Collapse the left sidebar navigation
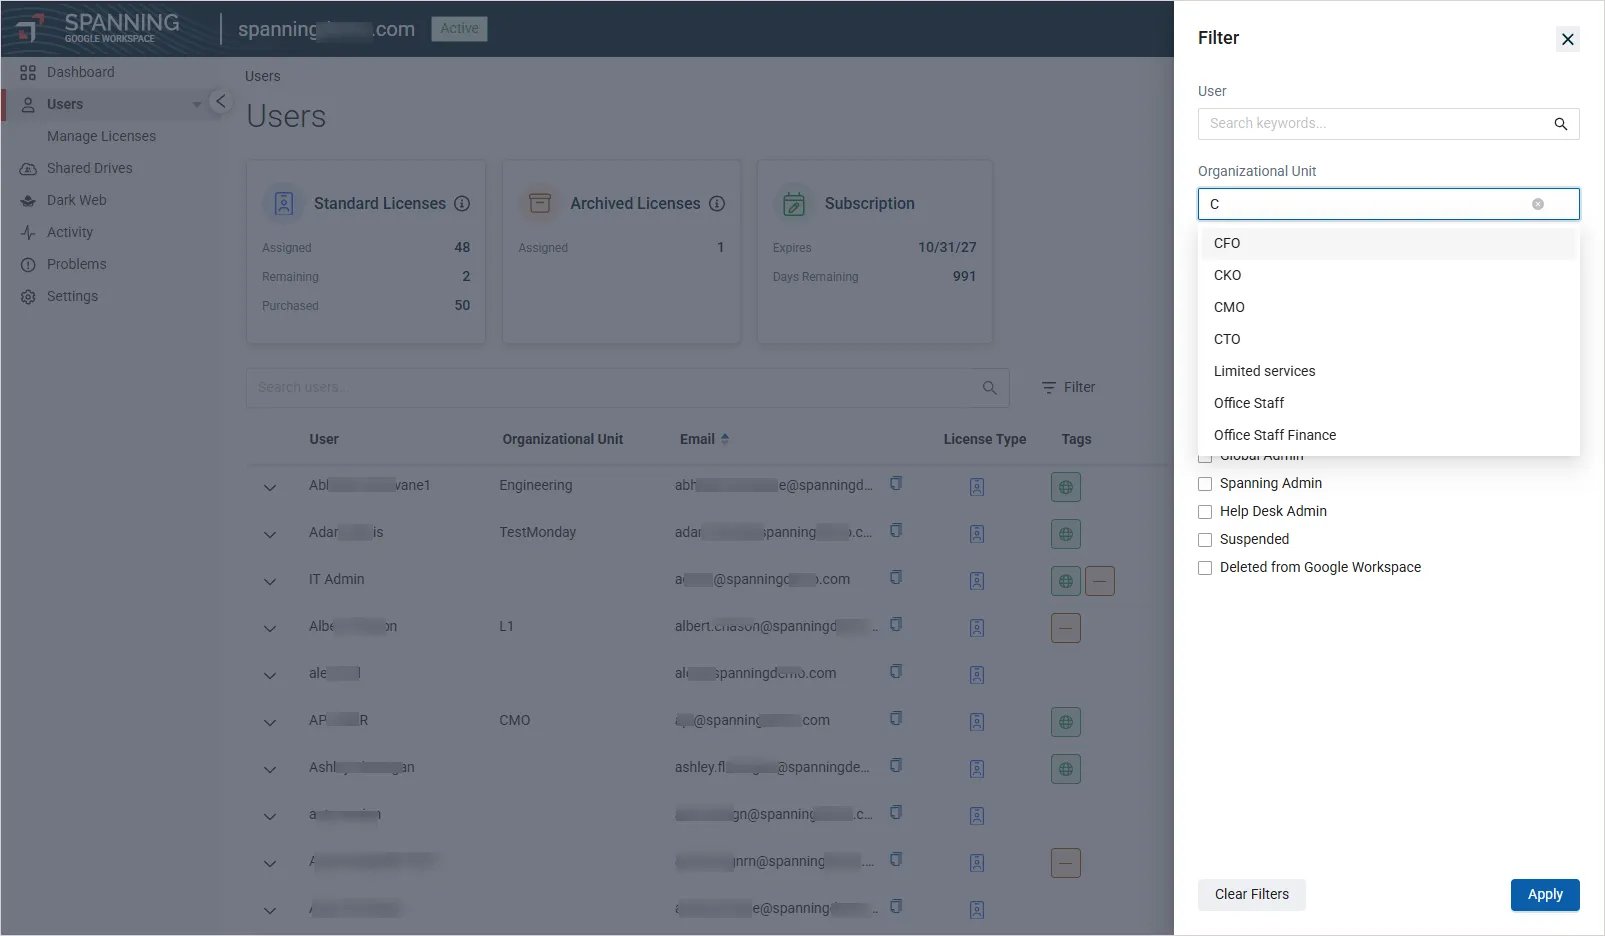Screen dimensions: 1605x936 point(221,101)
